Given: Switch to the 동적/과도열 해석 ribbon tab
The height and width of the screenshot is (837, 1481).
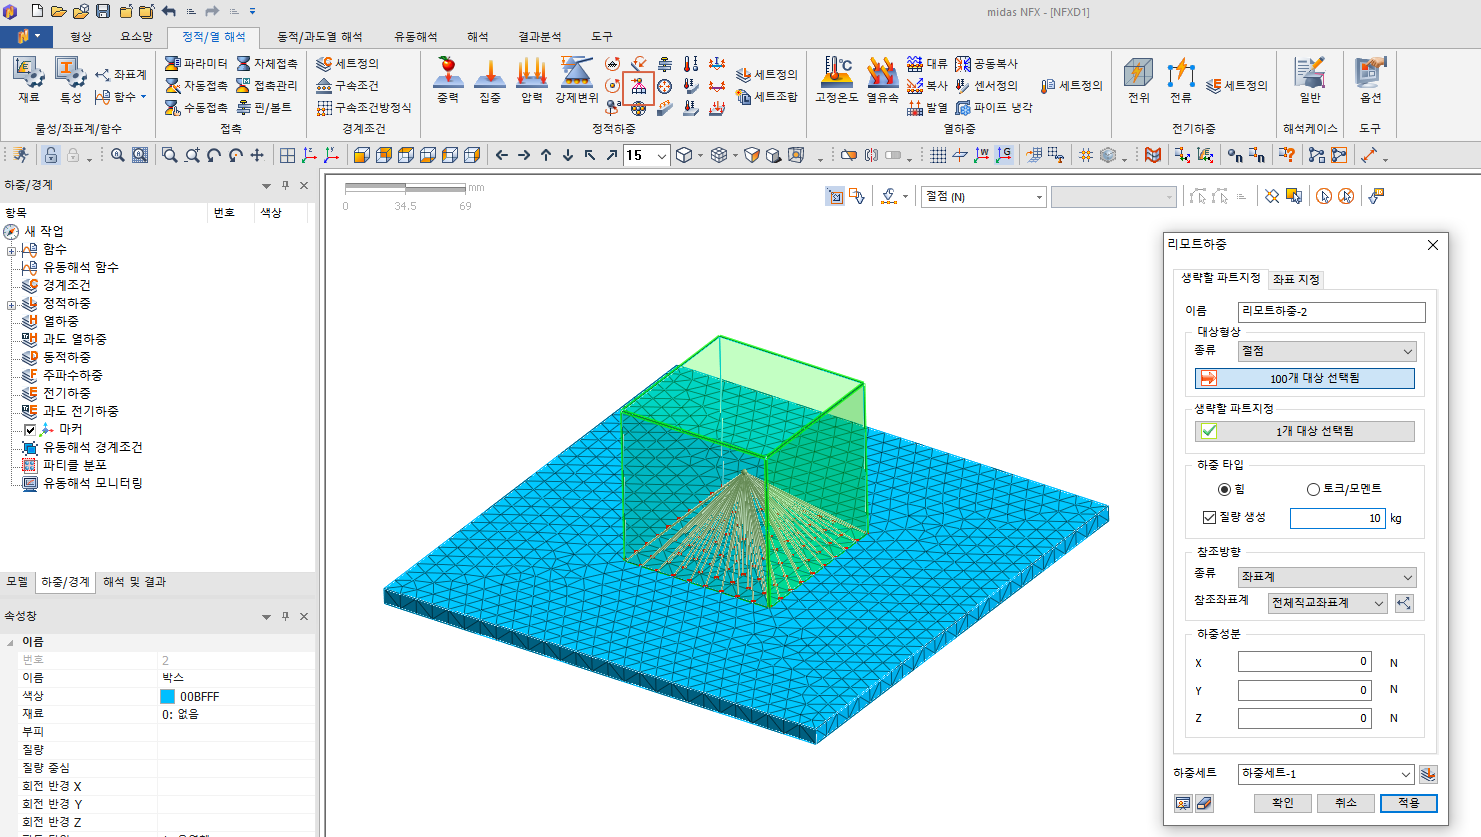Looking at the screenshot, I should (319, 37).
